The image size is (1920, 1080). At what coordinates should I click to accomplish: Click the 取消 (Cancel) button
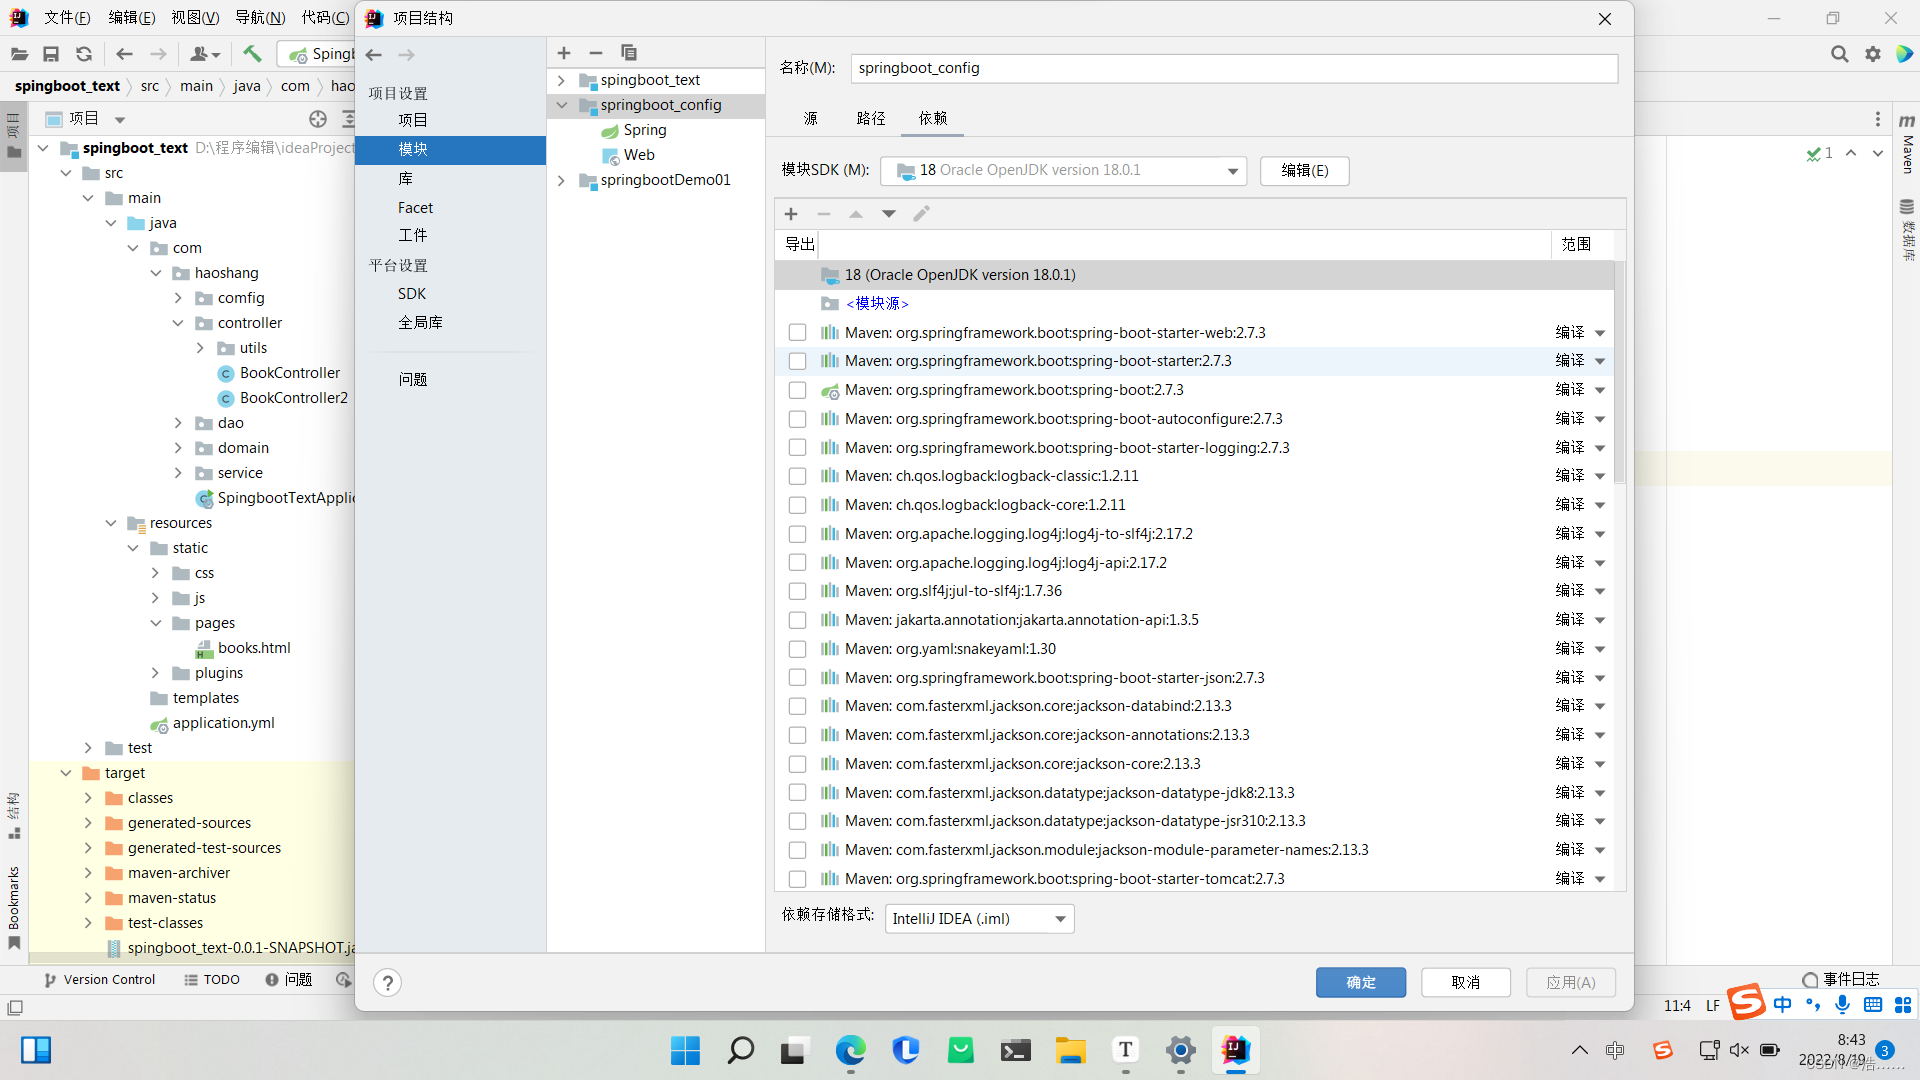click(x=1466, y=983)
